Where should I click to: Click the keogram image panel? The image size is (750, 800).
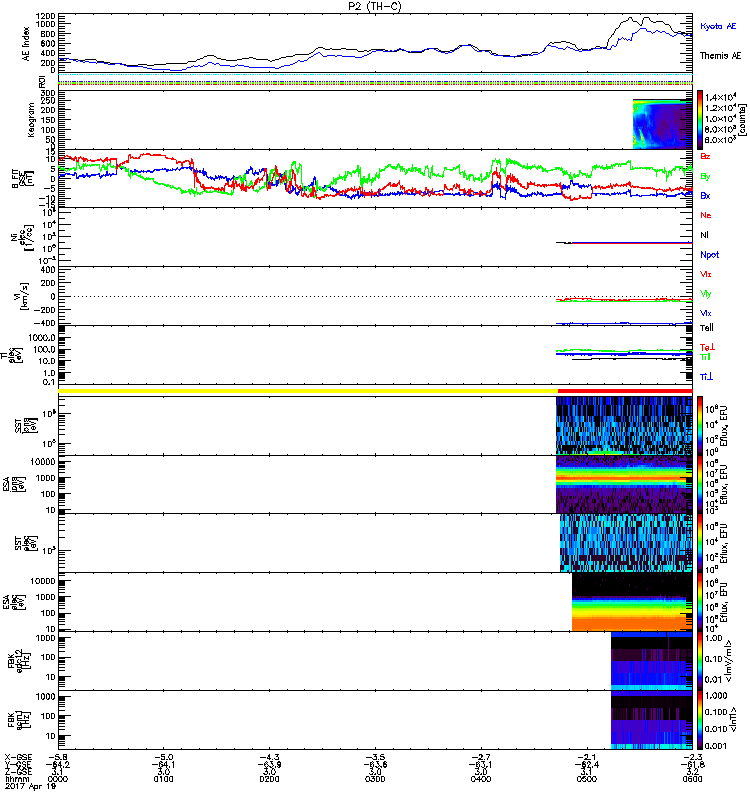662,124
